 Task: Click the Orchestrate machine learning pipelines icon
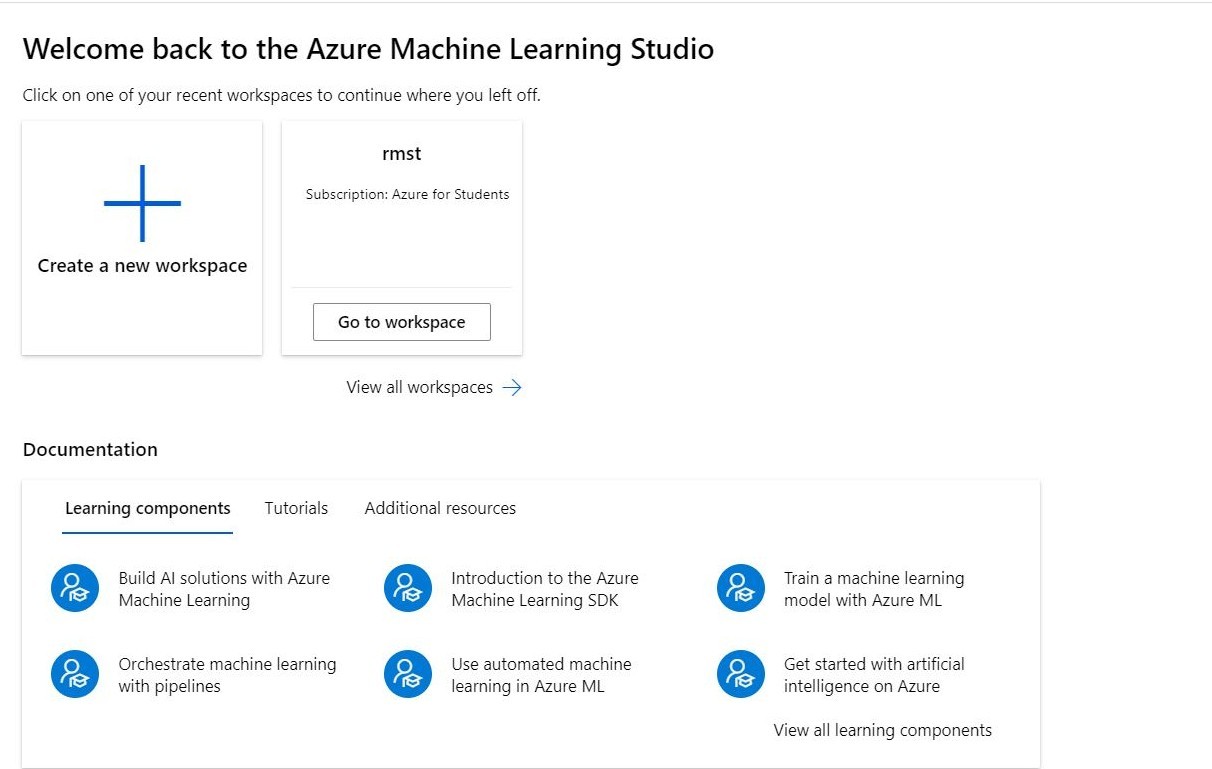click(x=75, y=674)
